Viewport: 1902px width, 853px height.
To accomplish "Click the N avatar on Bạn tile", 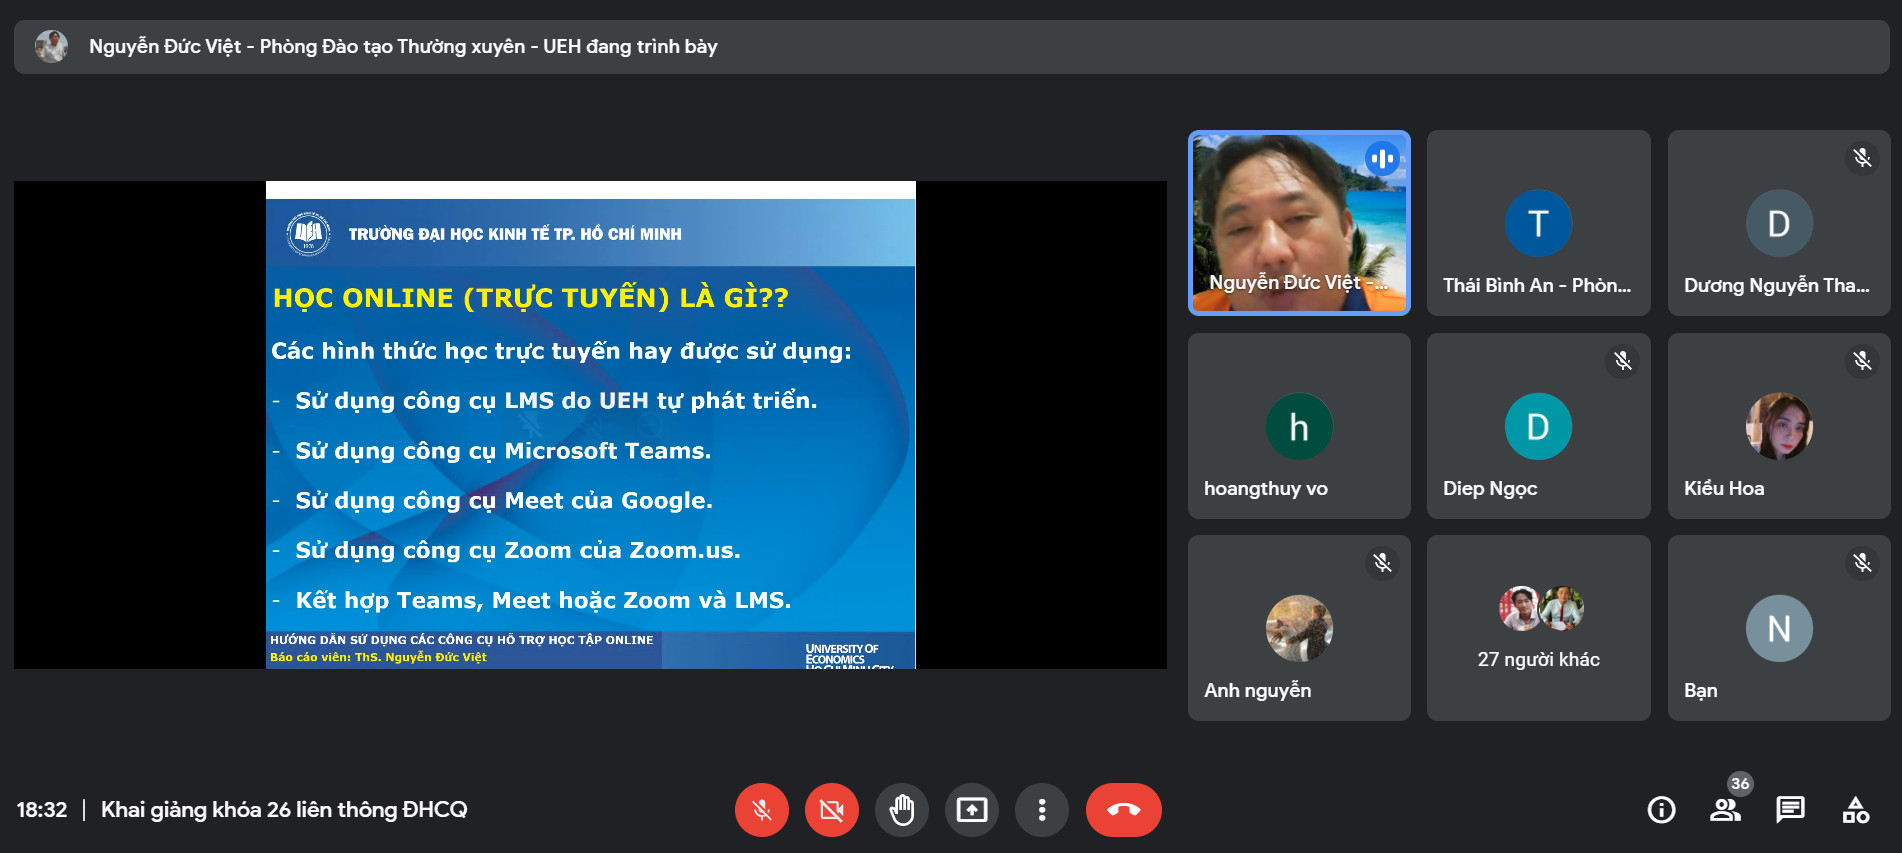I will click(1779, 629).
